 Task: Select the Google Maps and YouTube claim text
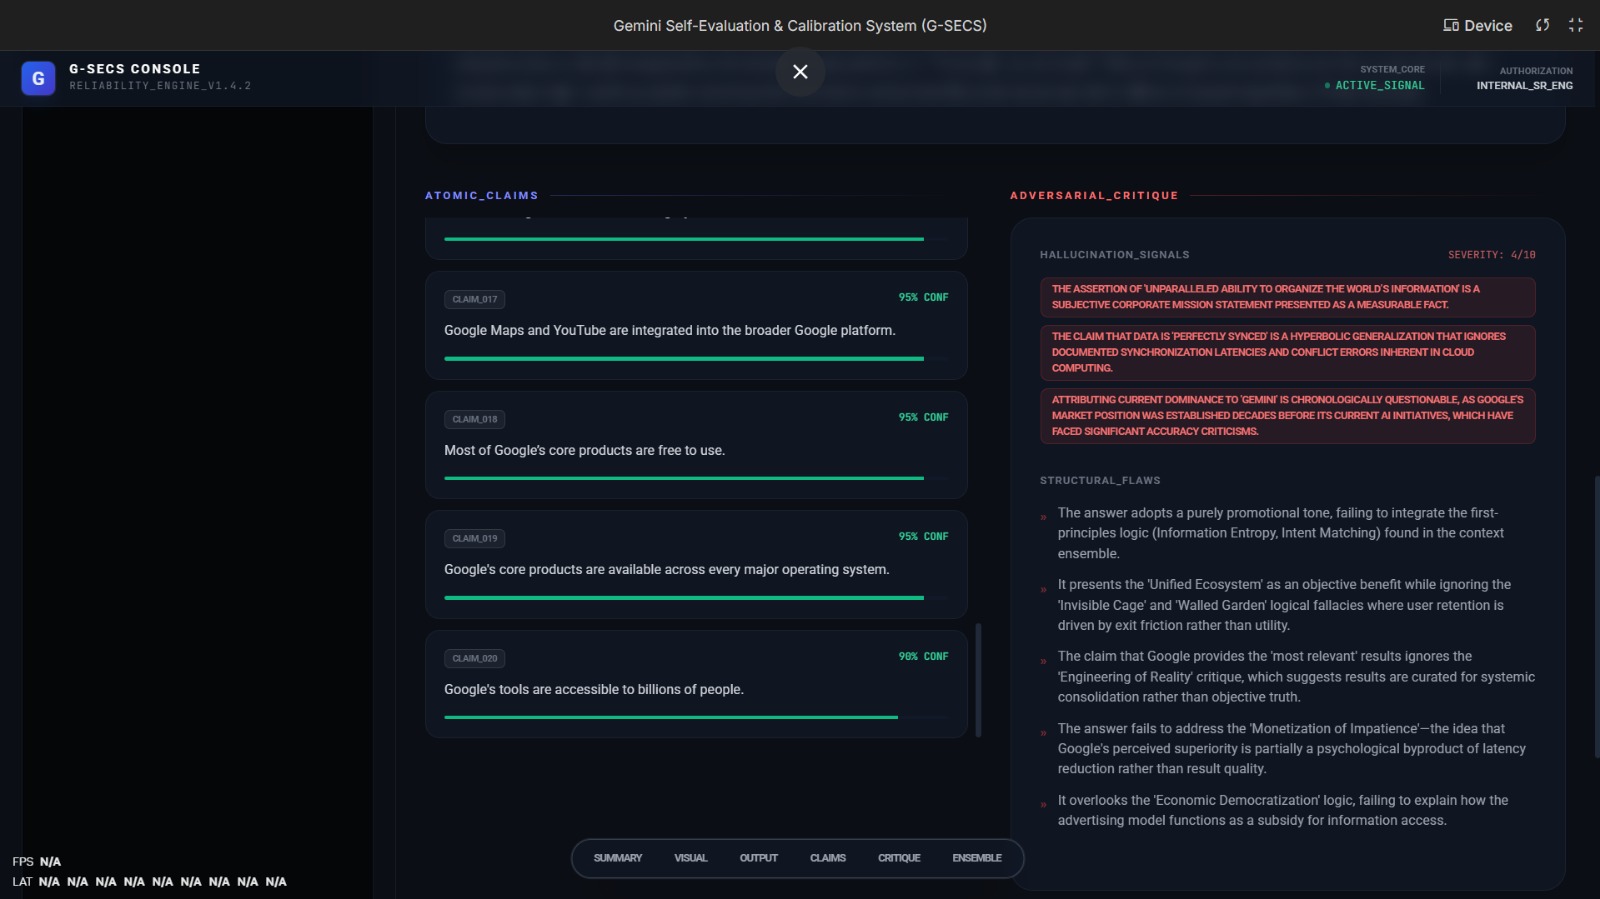click(x=670, y=330)
